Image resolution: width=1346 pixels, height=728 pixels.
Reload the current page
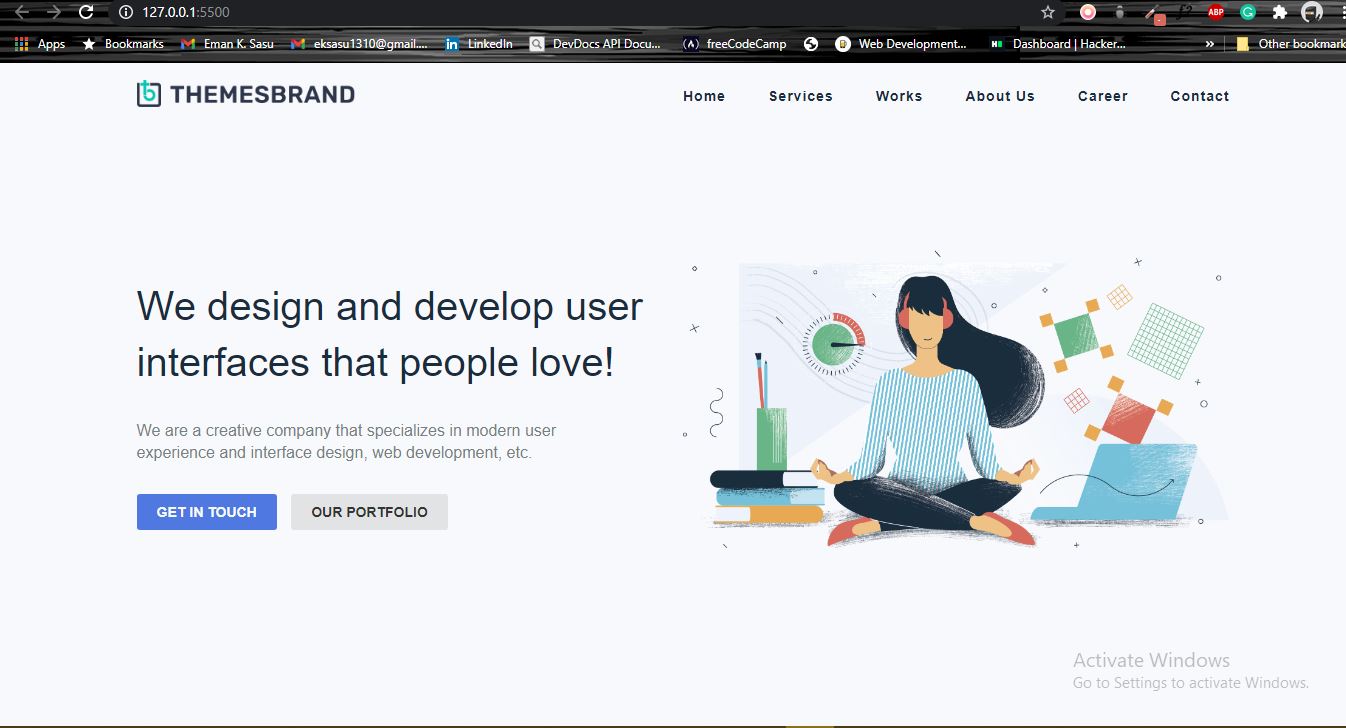[86, 12]
